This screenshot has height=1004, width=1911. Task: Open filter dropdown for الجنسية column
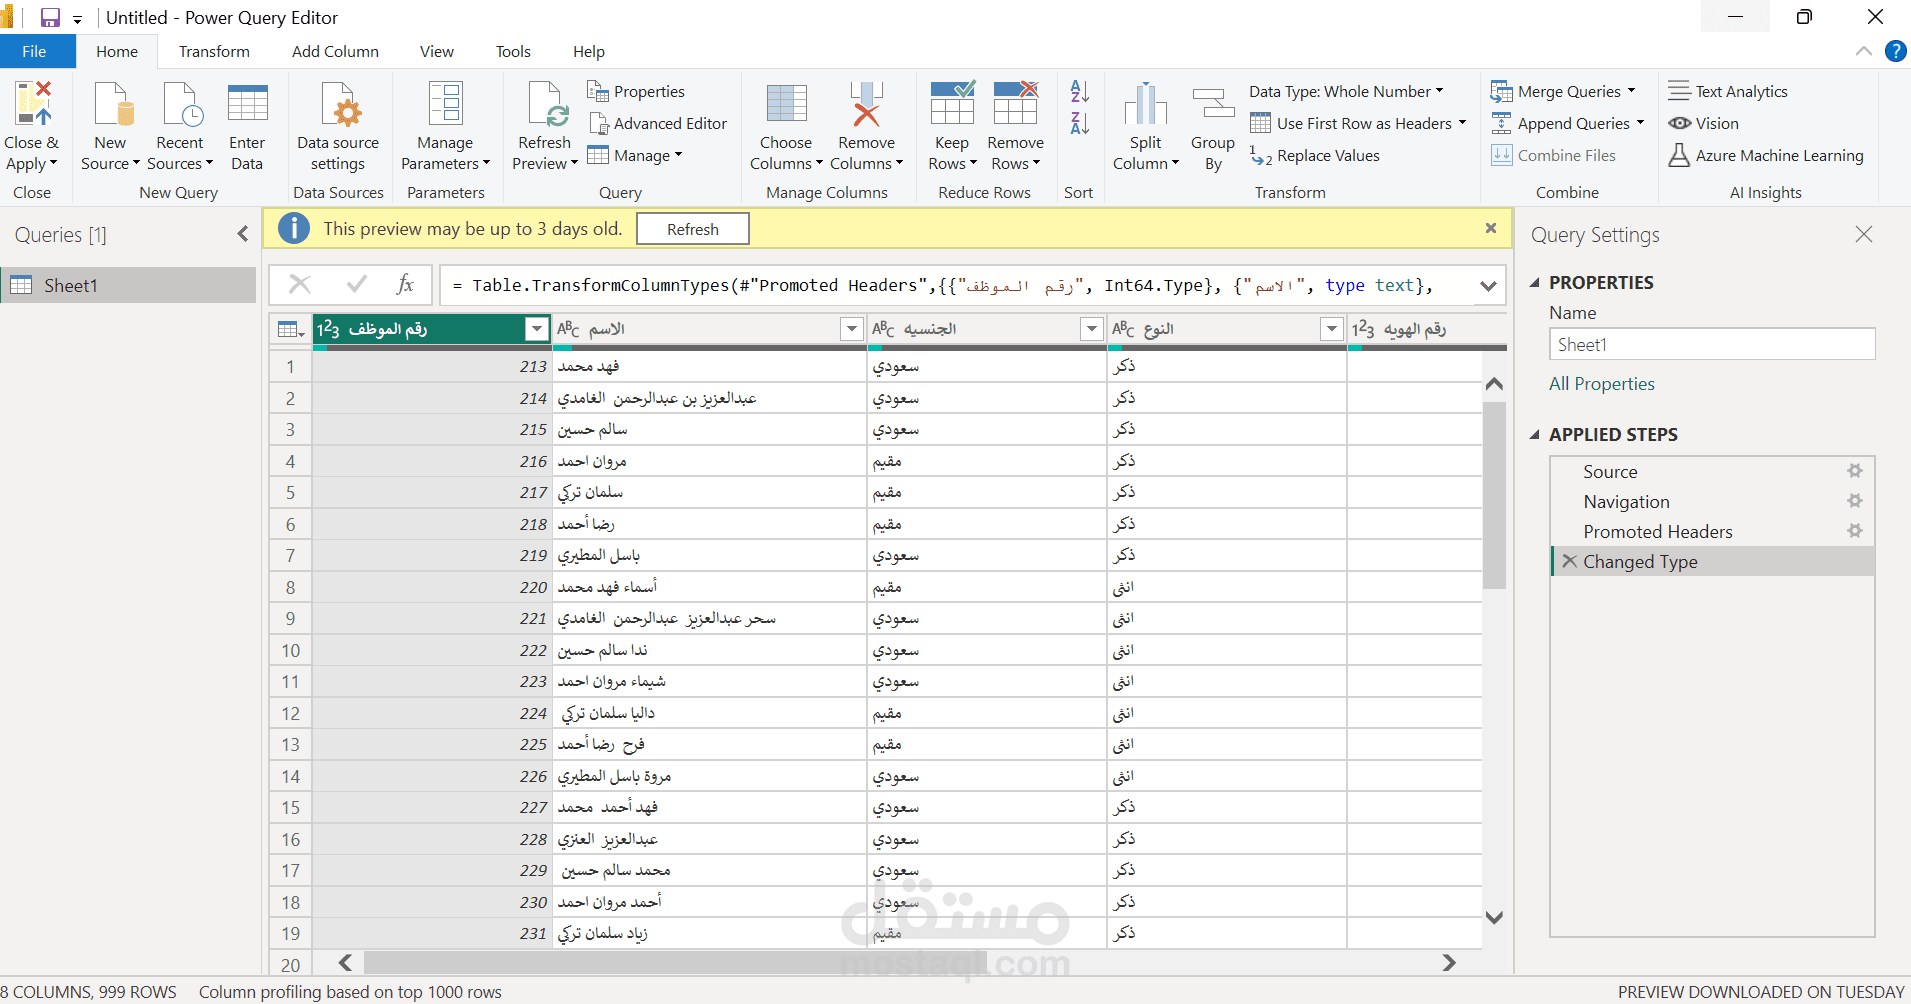pos(1091,329)
